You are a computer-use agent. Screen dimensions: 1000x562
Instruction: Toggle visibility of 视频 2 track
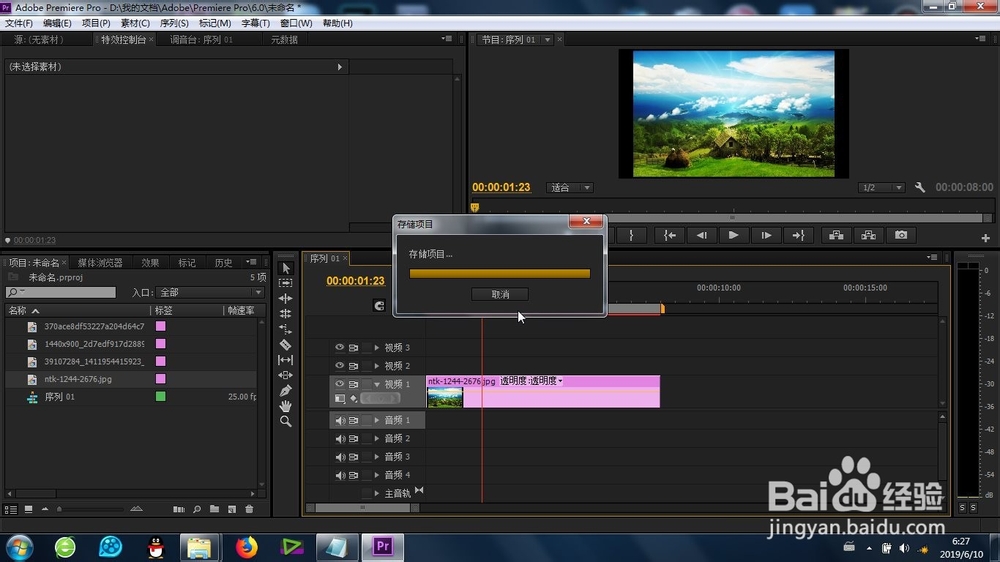pyautogui.click(x=339, y=366)
